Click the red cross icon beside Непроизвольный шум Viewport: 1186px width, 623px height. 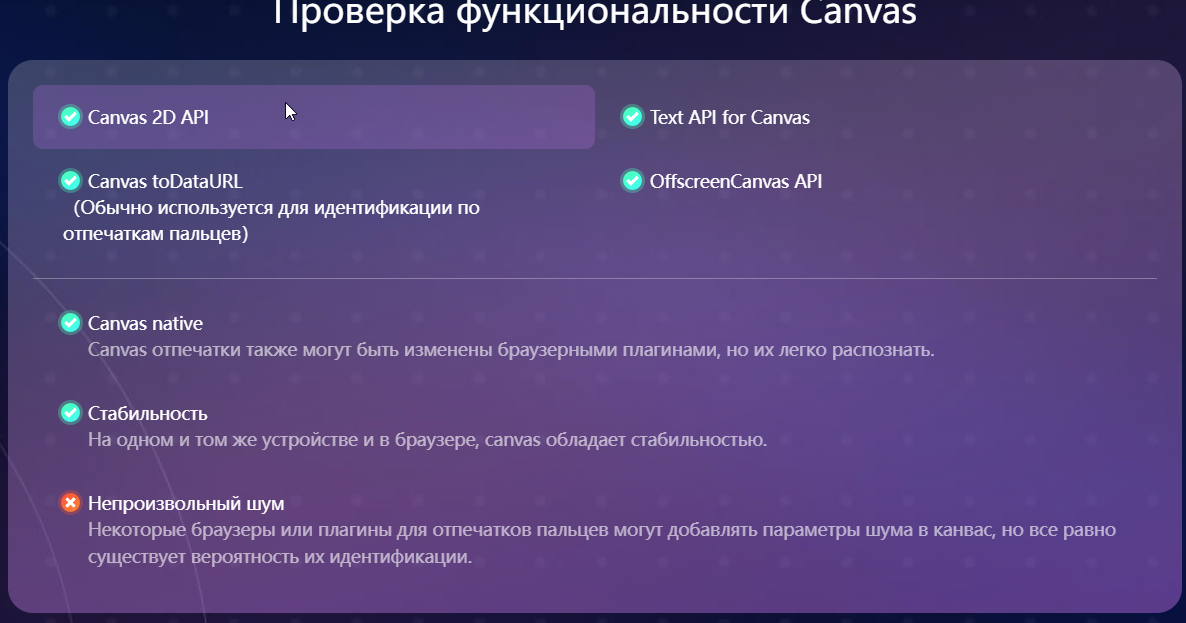tap(70, 504)
